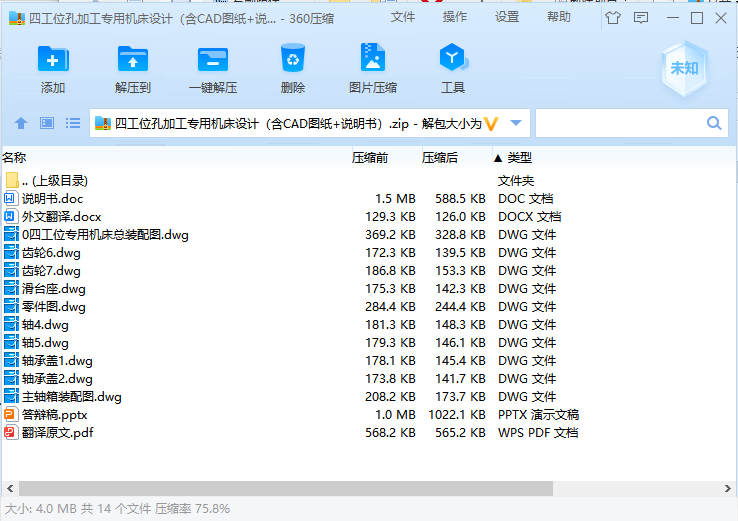
Task: Open the 工具 (Tools) icon
Action: (453, 57)
